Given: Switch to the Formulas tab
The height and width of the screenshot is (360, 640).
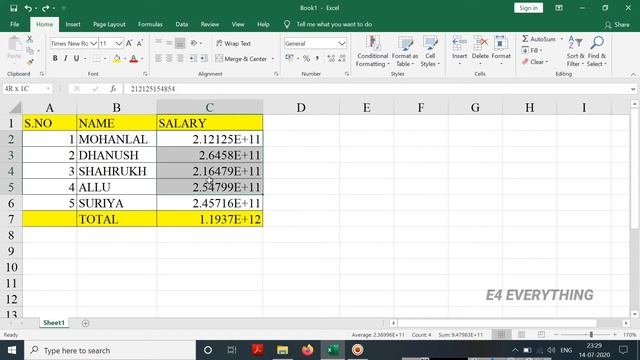Looking at the screenshot, I should point(150,24).
